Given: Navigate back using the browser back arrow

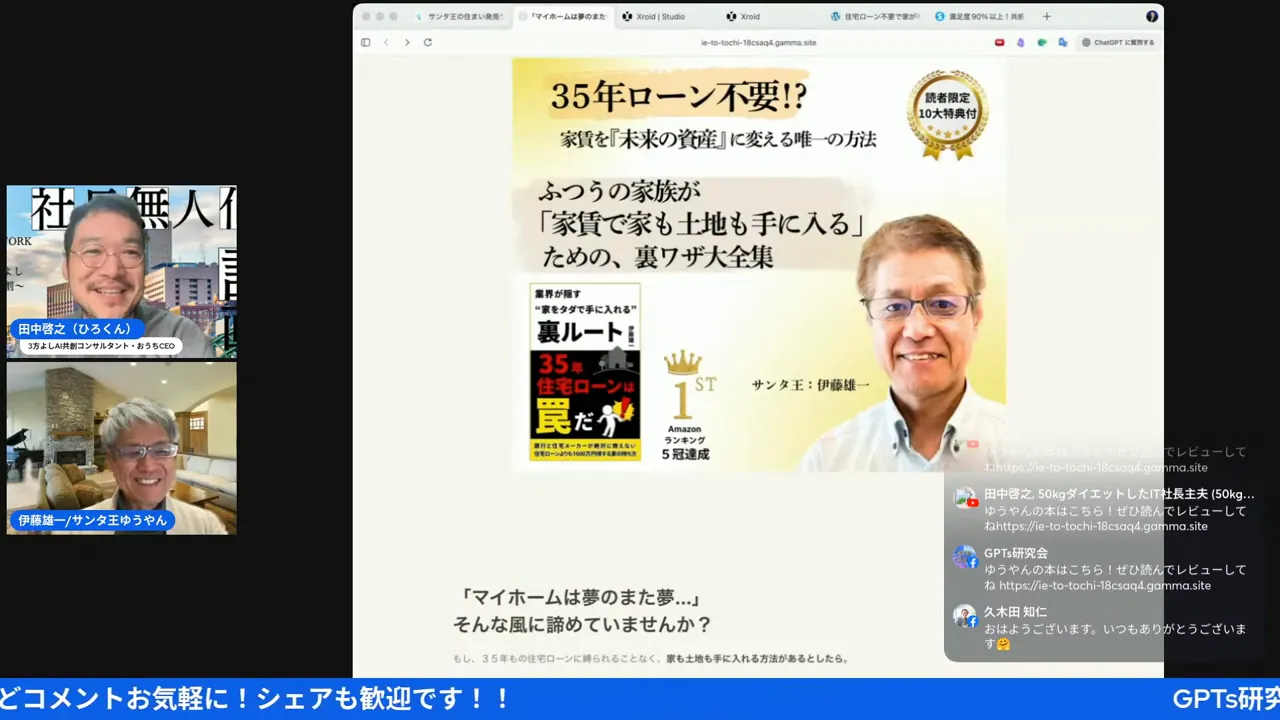Looking at the screenshot, I should coord(385,42).
